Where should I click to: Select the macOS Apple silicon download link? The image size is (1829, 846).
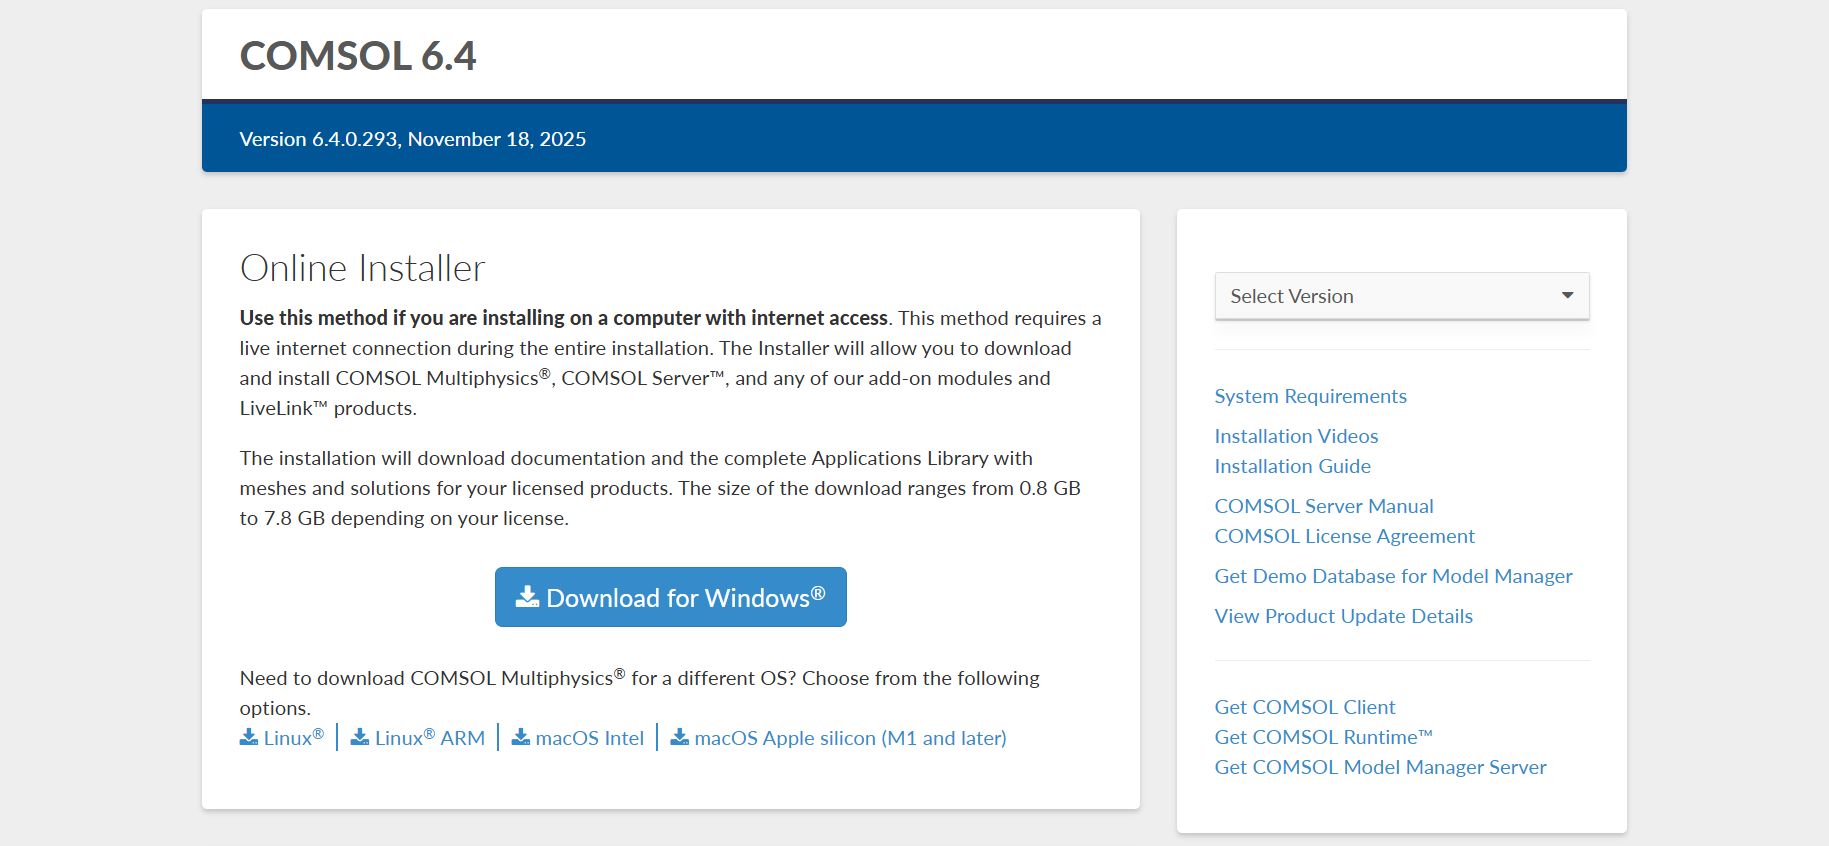(850, 738)
